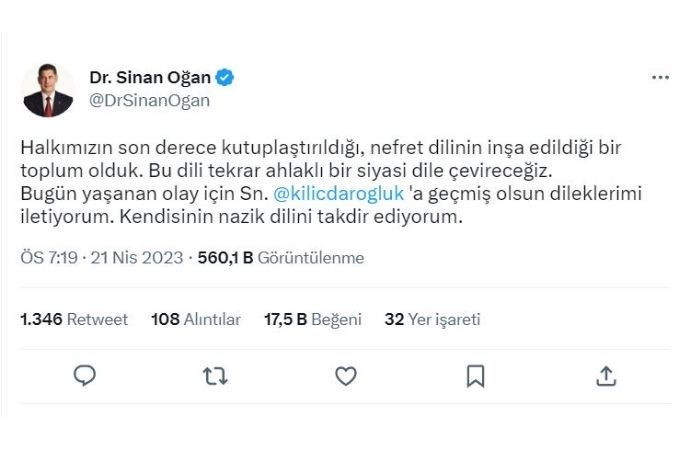
Task: Click the blue verified badge
Action: click(x=227, y=78)
